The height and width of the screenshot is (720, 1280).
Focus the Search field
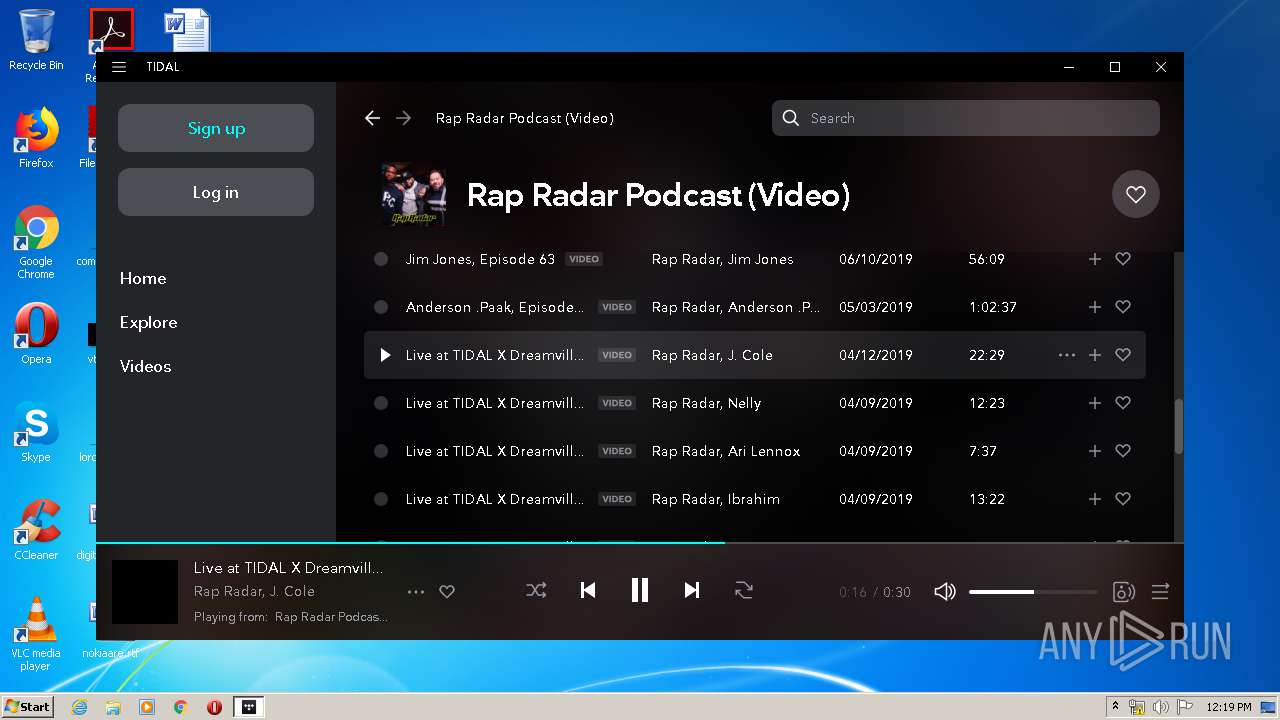[966, 118]
